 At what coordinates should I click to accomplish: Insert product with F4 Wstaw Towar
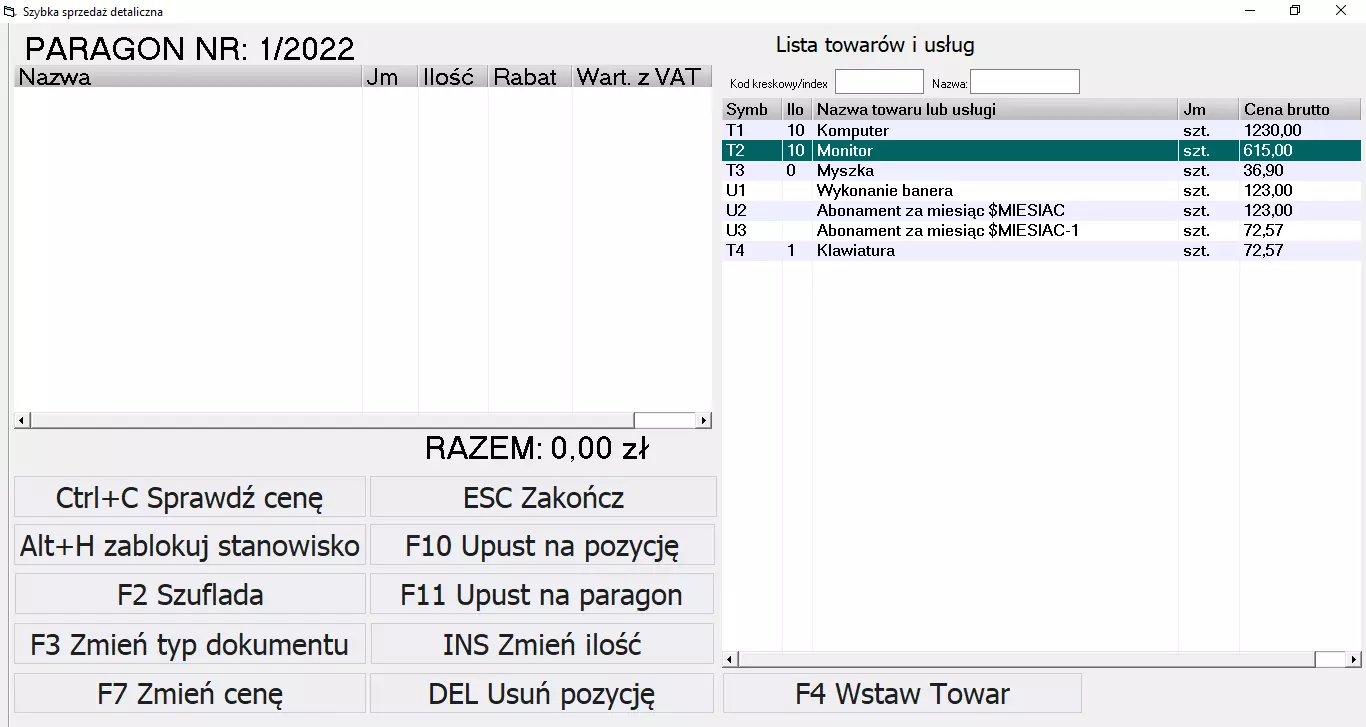pyautogui.click(x=902, y=693)
